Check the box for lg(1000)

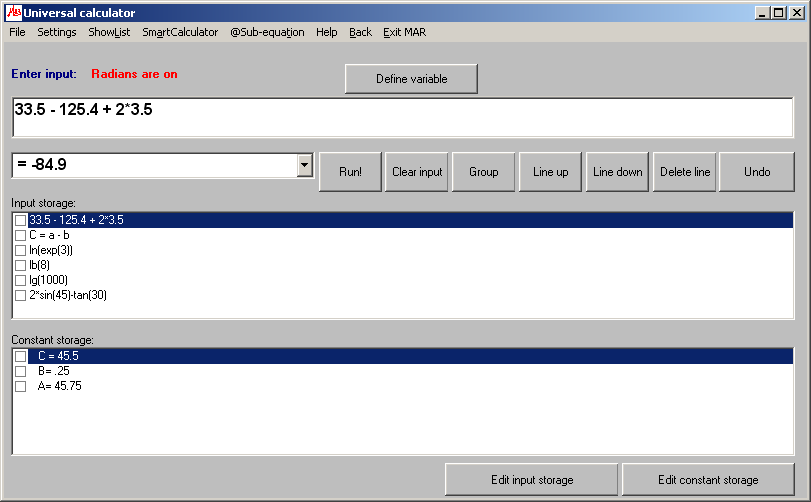[x=20, y=280]
